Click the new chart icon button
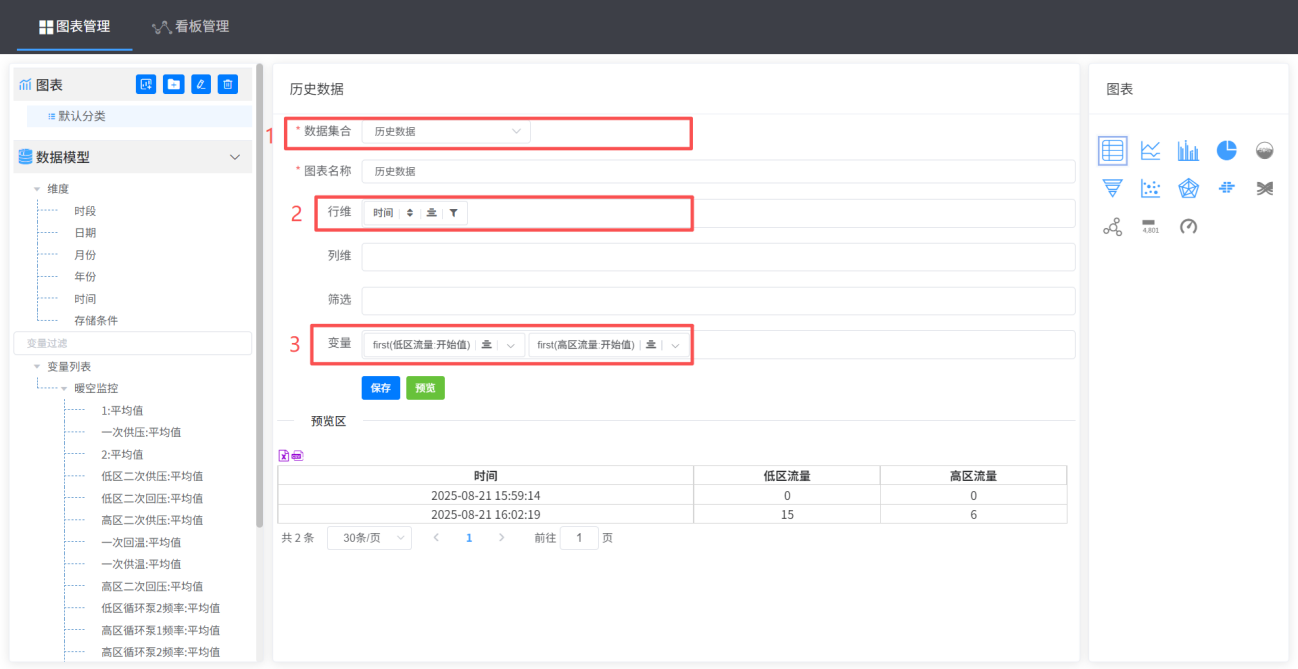This screenshot has height=669, width=1298. coord(146,85)
